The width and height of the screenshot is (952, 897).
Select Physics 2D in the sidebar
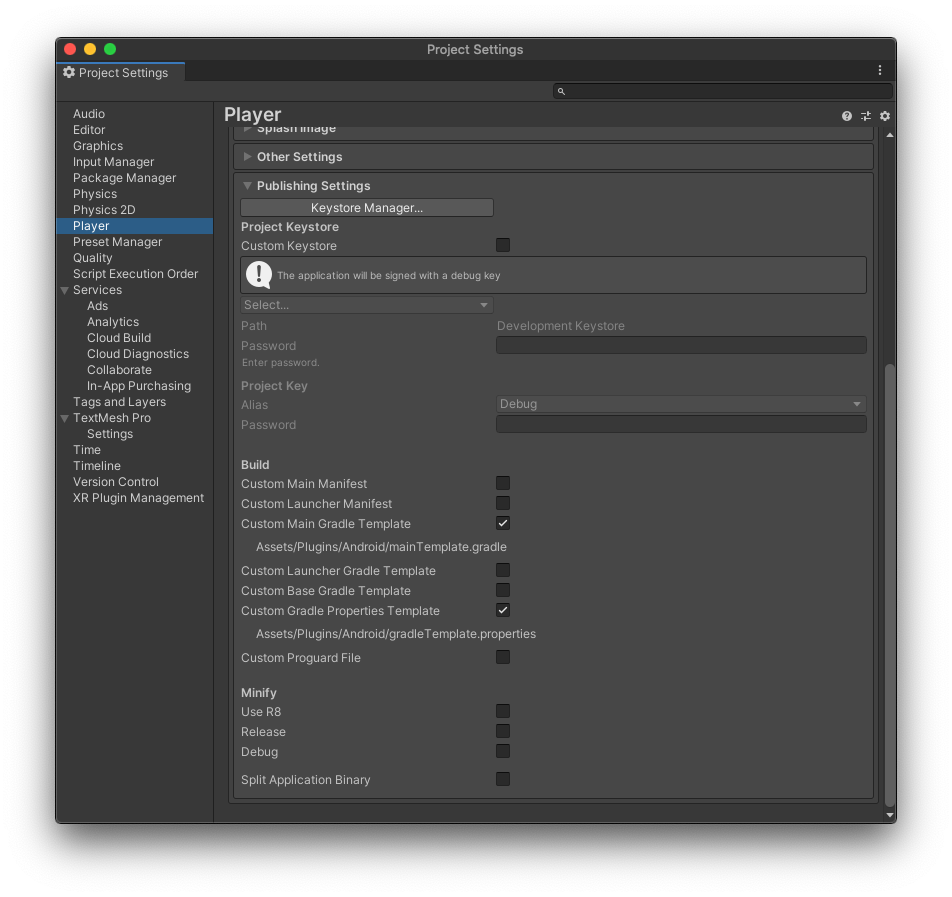pos(104,210)
